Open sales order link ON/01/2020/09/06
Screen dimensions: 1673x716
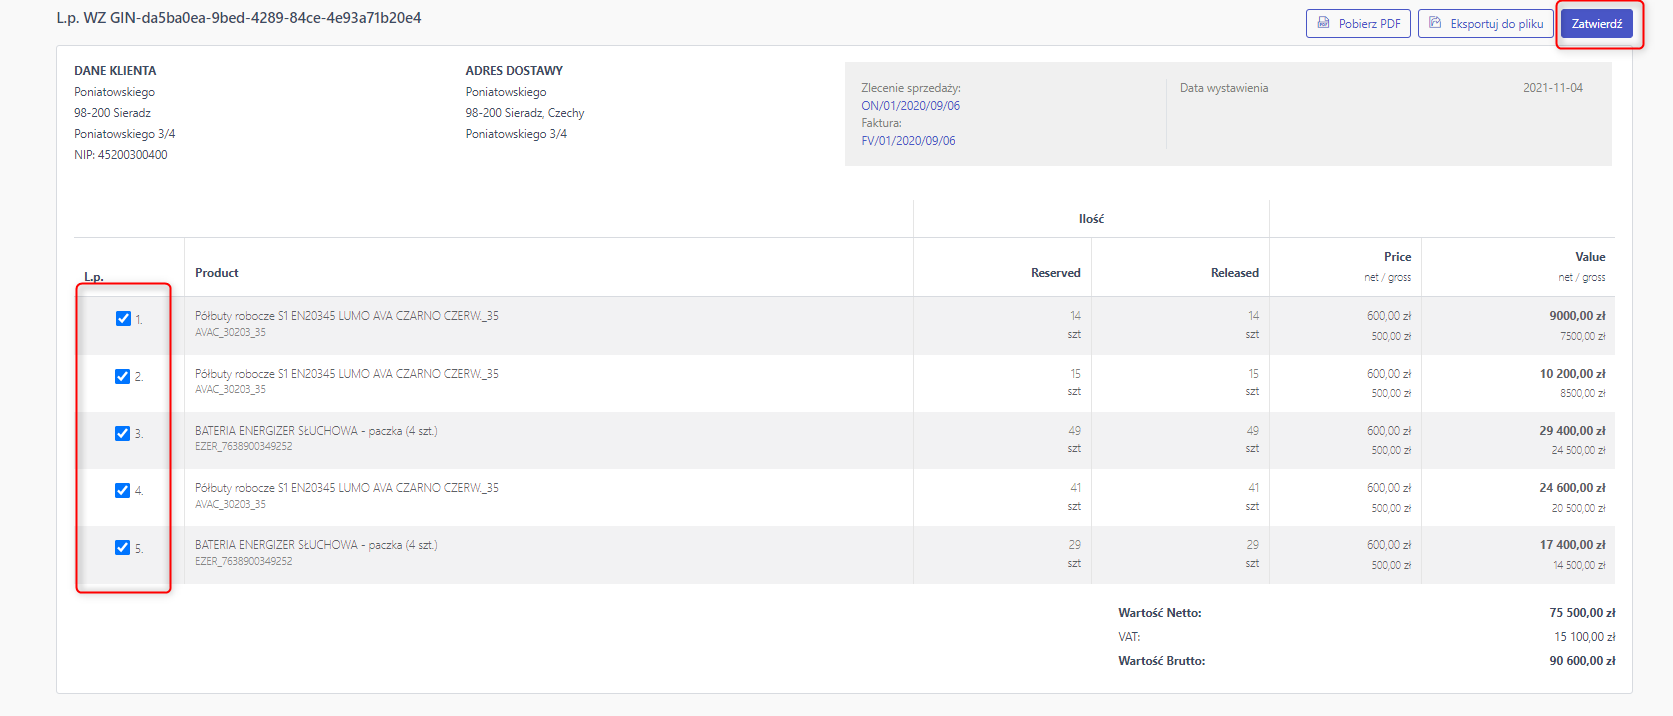(910, 106)
